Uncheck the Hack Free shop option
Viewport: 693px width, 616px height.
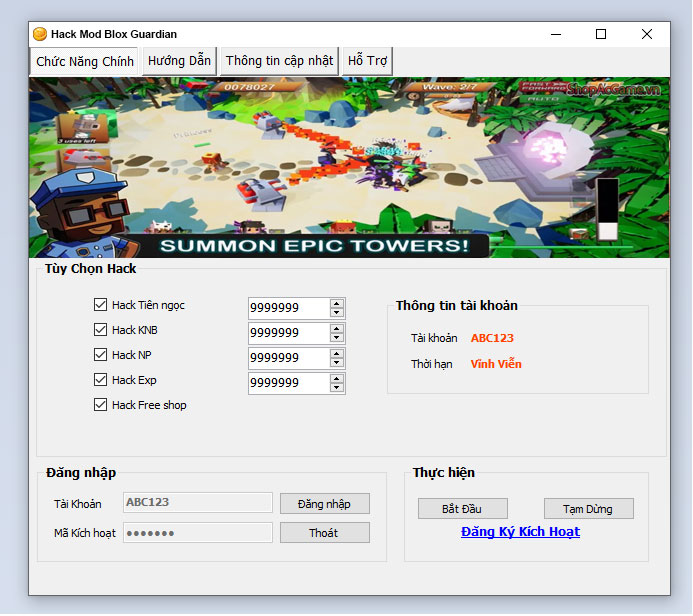coord(100,405)
